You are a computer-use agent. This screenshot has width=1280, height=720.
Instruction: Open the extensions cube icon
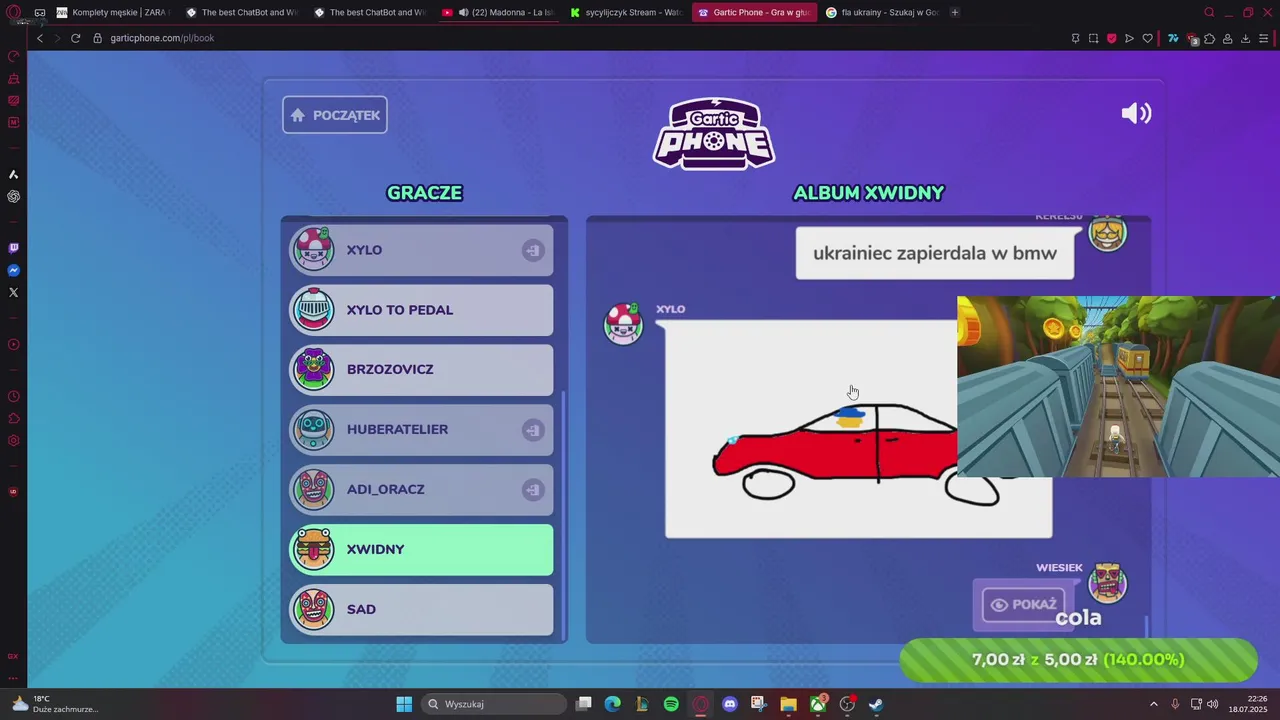point(1209,39)
